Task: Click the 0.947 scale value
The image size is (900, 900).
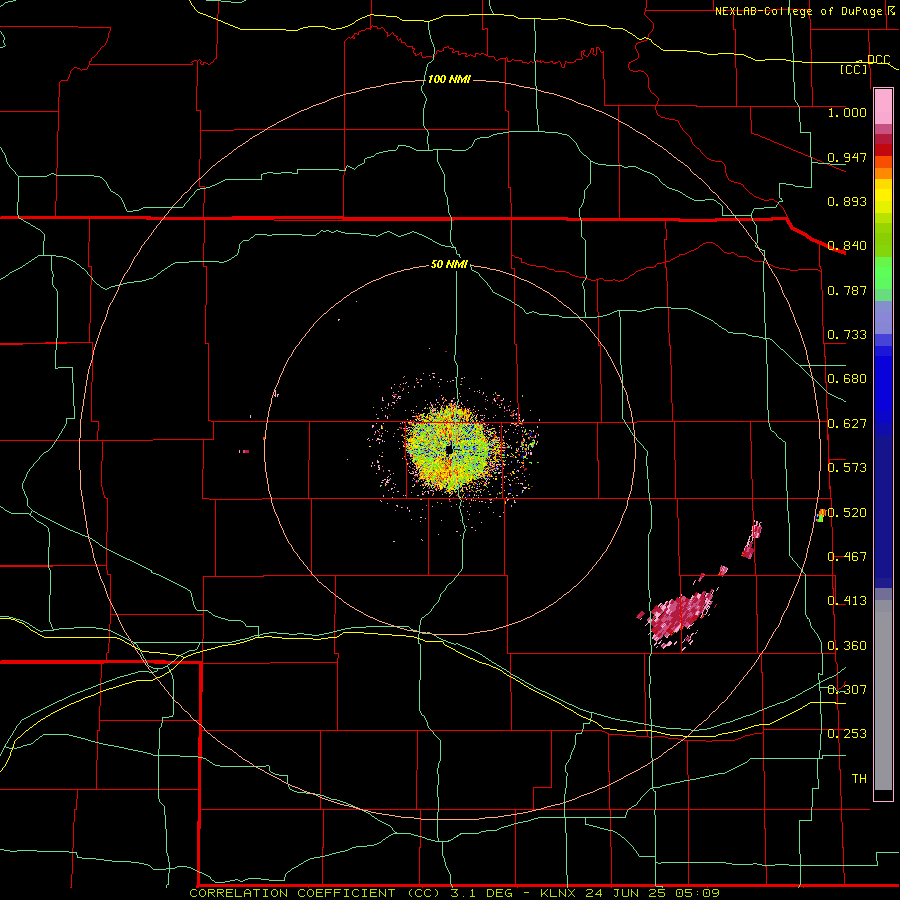Action: point(847,157)
